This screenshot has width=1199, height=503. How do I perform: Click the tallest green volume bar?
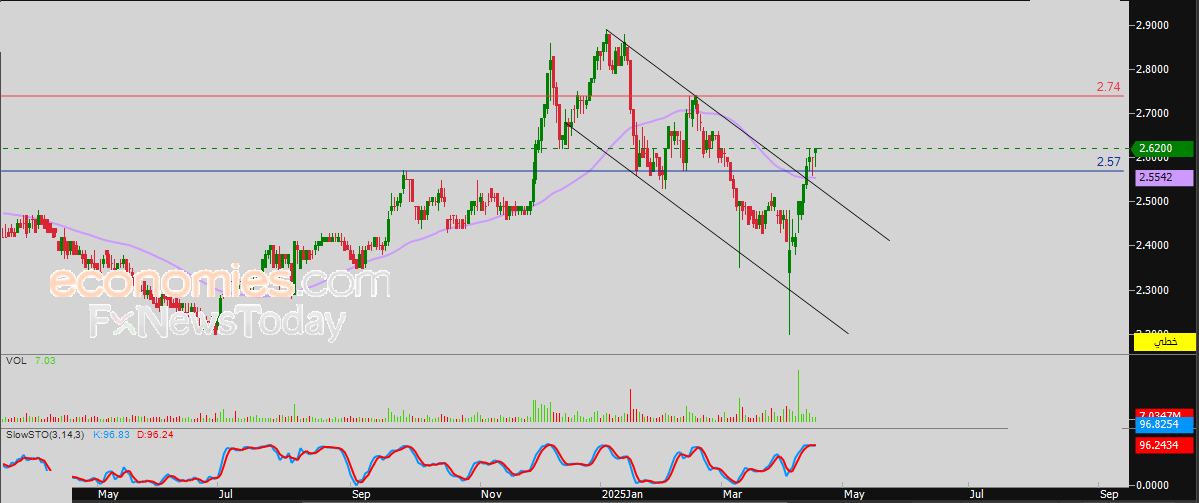click(798, 396)
